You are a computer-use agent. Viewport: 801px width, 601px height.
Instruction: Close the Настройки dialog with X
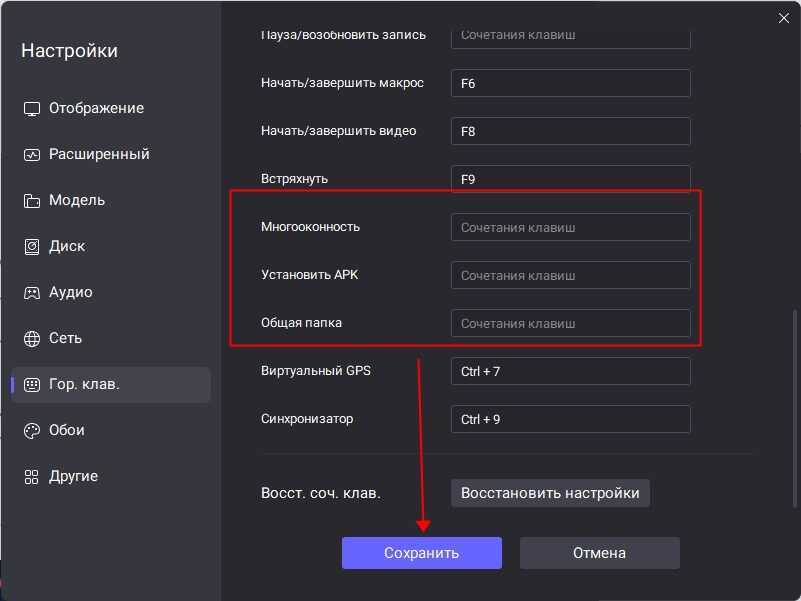[783, 17]
